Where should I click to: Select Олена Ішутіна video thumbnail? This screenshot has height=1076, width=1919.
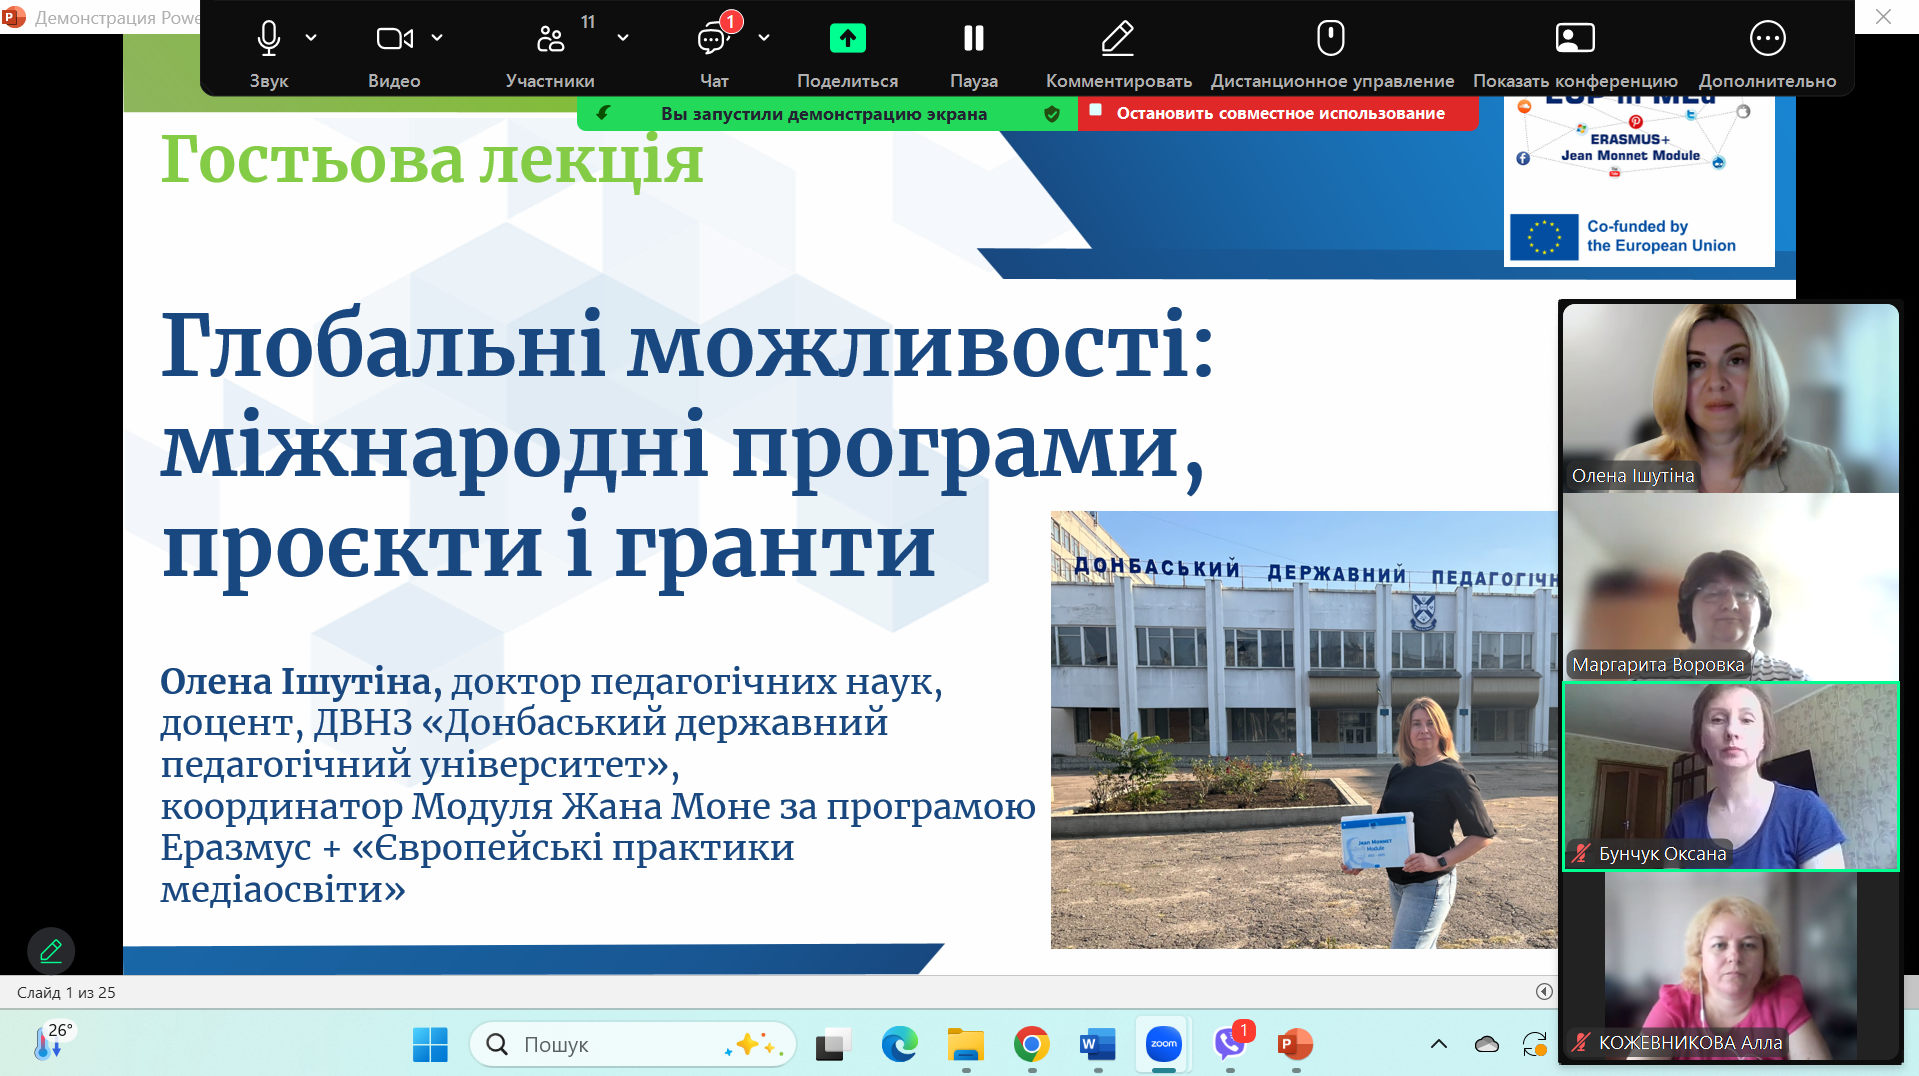(x=1730, y=398)
